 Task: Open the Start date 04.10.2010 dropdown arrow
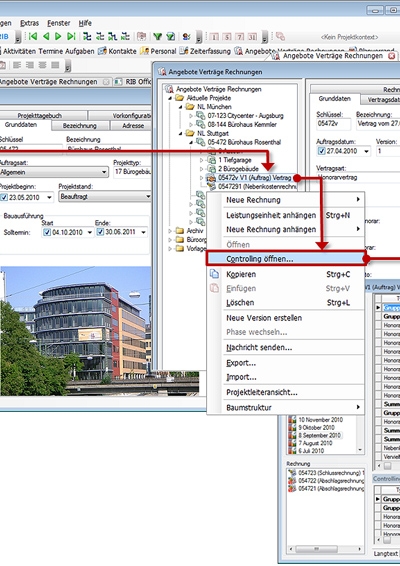(90, 232)
